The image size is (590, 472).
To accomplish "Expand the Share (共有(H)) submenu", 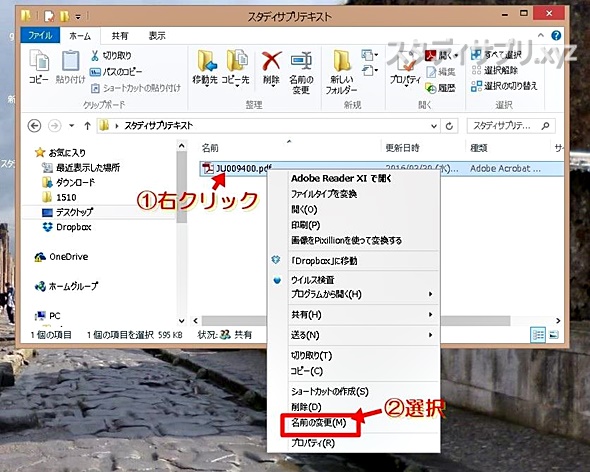I will (x=430, y=314).
